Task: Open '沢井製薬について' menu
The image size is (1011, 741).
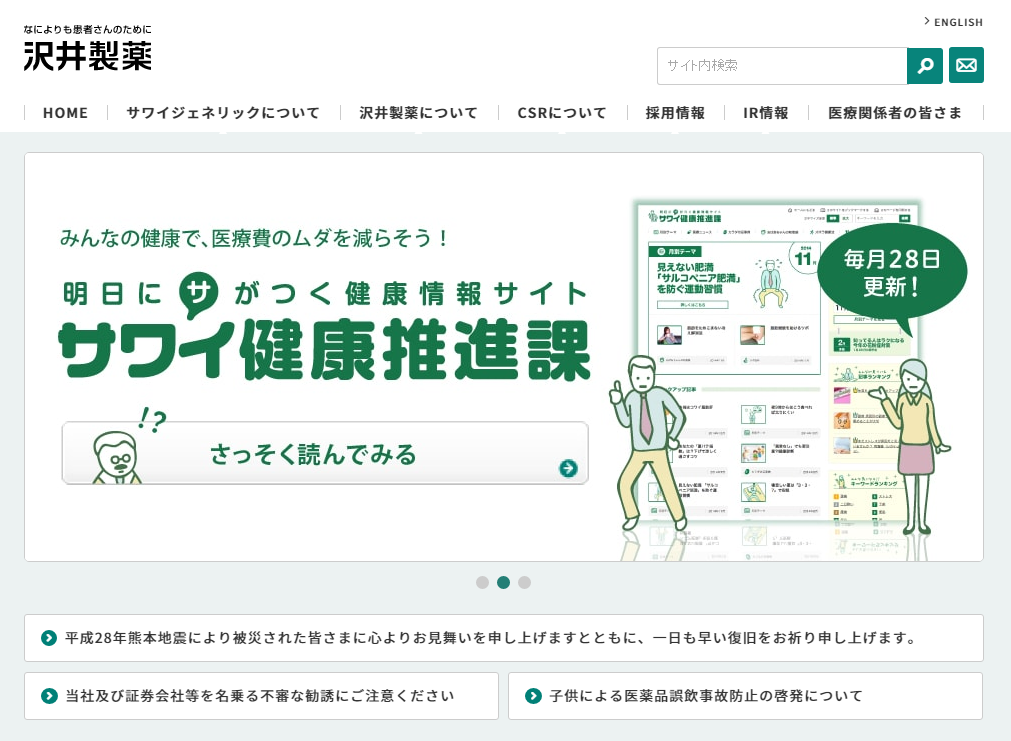Action: (x=418, y=113)
